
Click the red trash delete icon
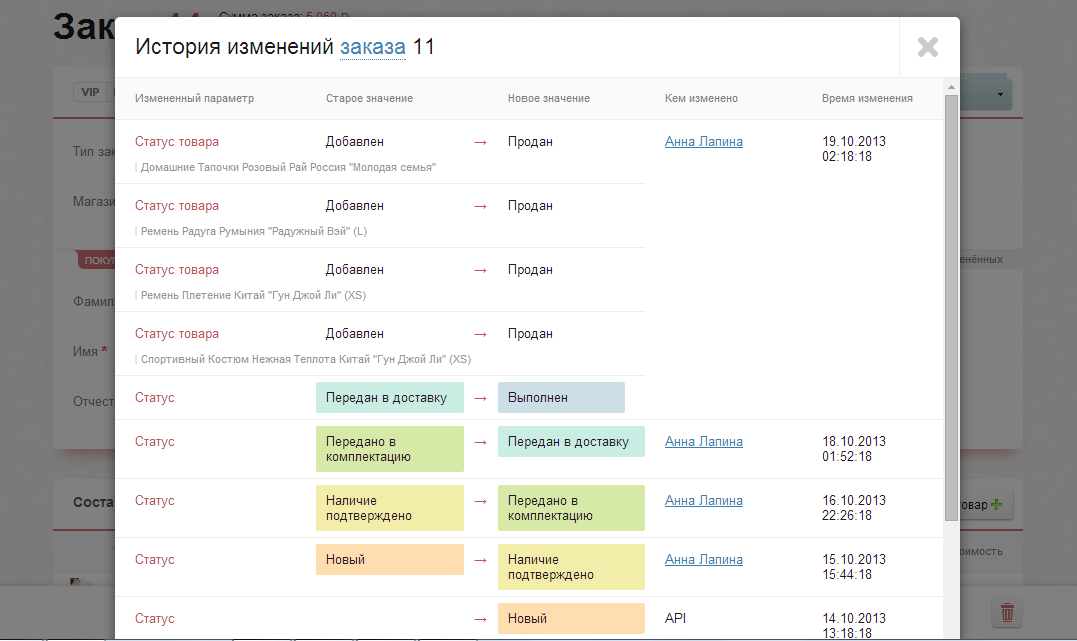click(x=1007, y=612)
